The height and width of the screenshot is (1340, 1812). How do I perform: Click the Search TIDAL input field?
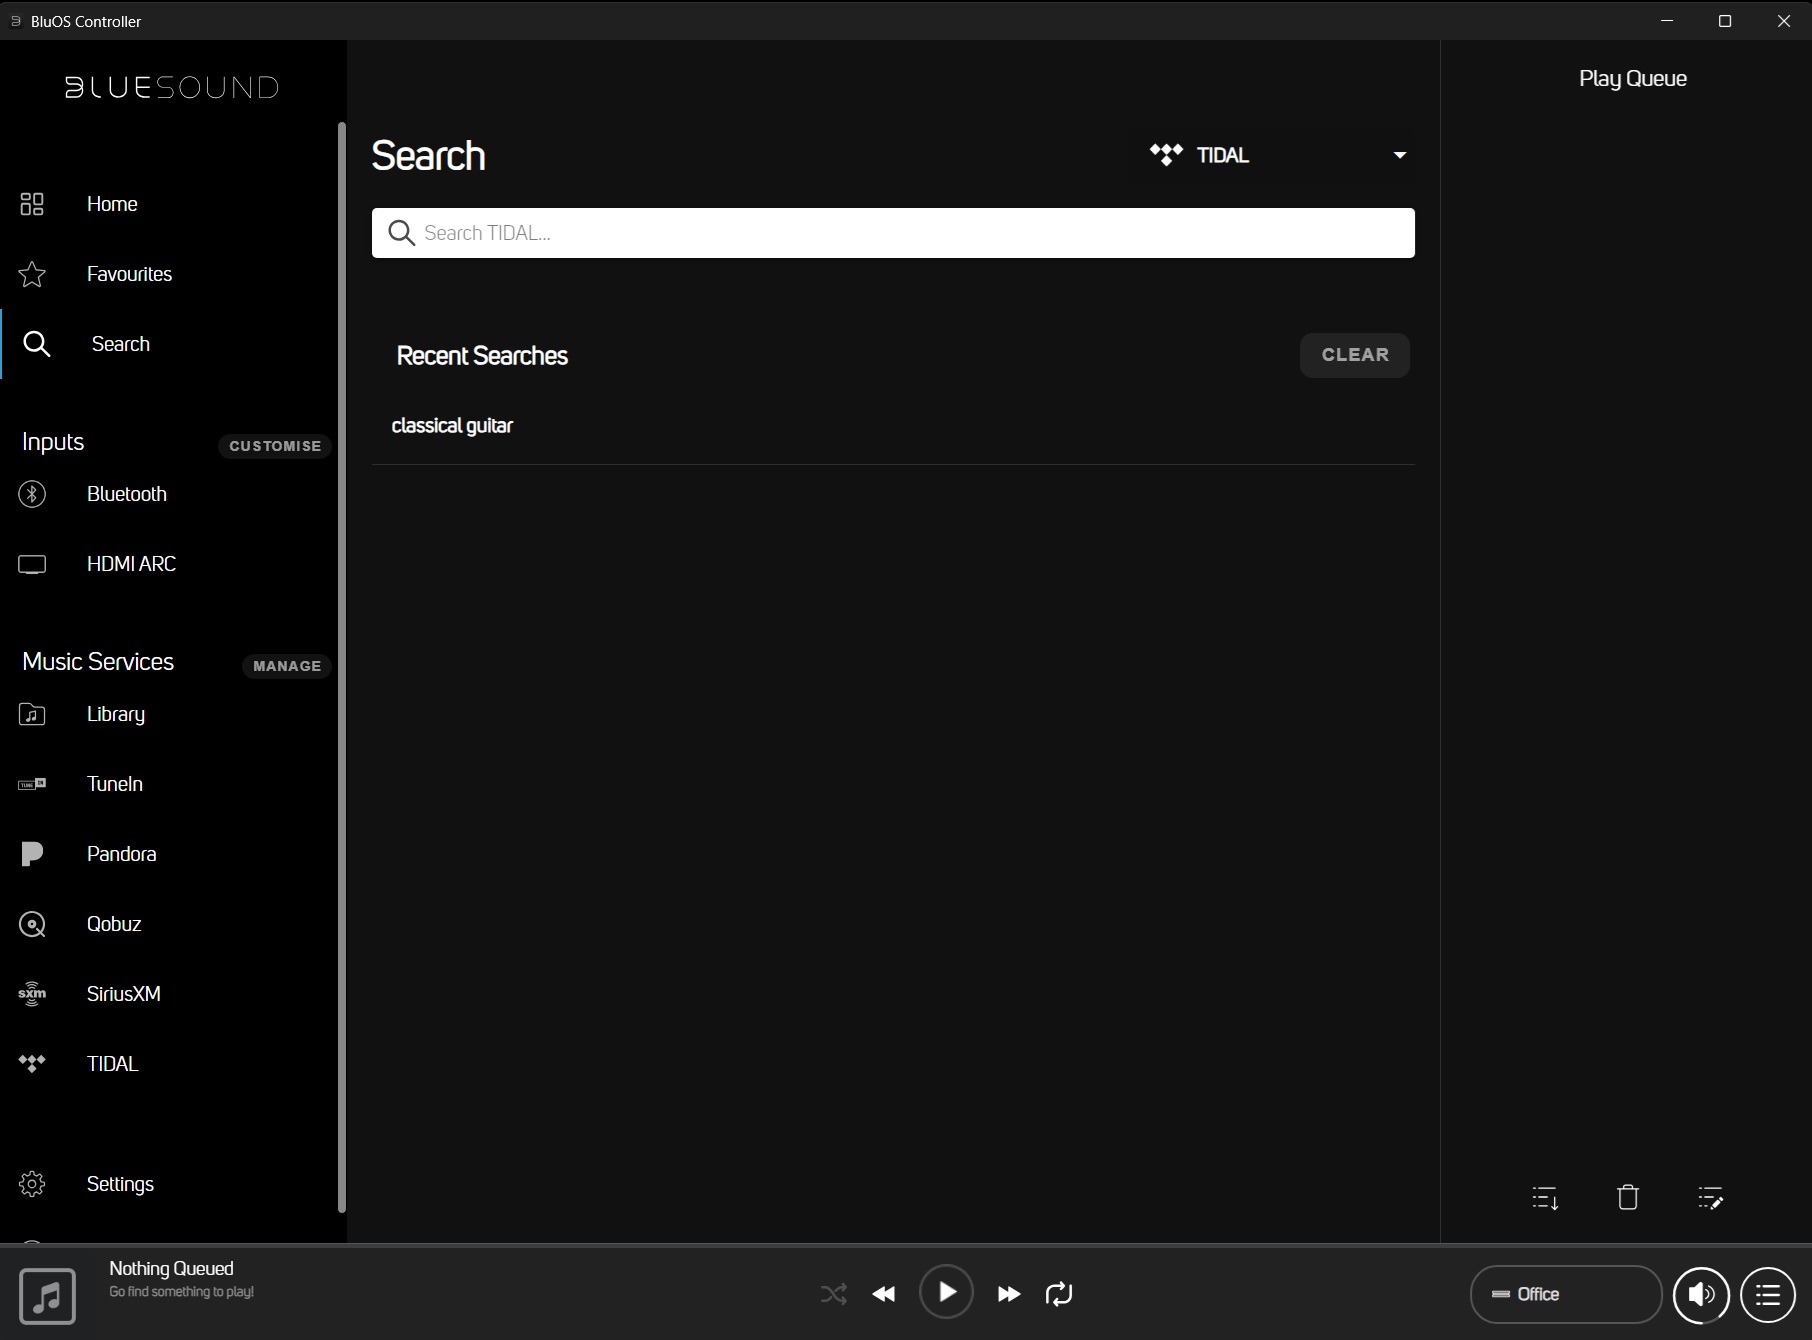click(x=893, y=233)
